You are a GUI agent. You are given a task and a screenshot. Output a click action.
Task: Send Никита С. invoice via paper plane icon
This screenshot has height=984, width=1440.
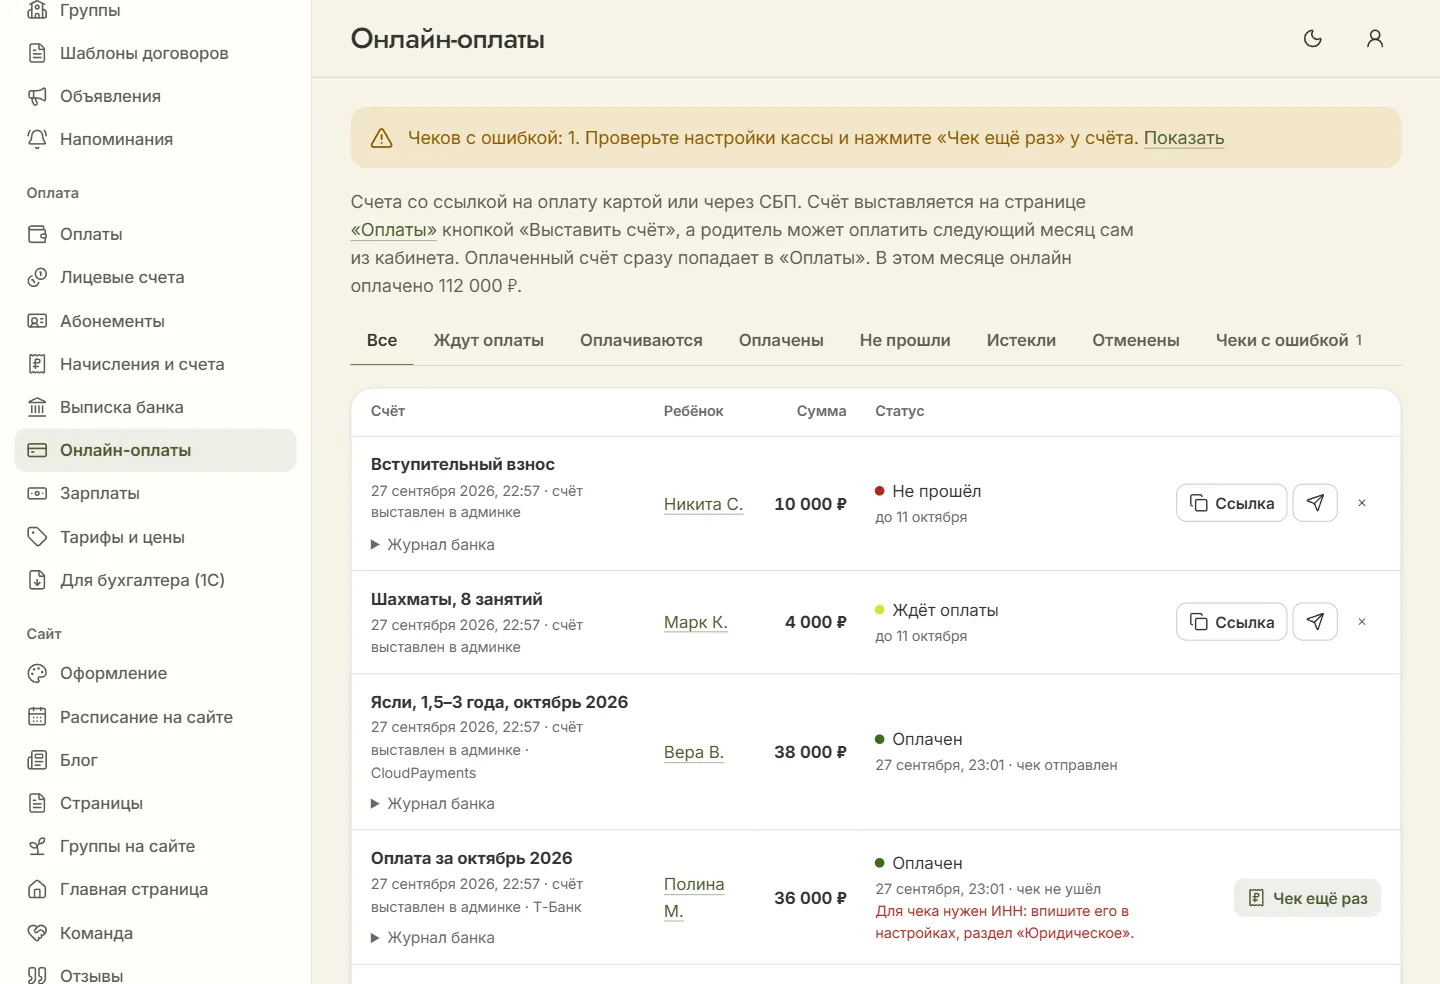pyautogui.click(x=1315, y=503)
